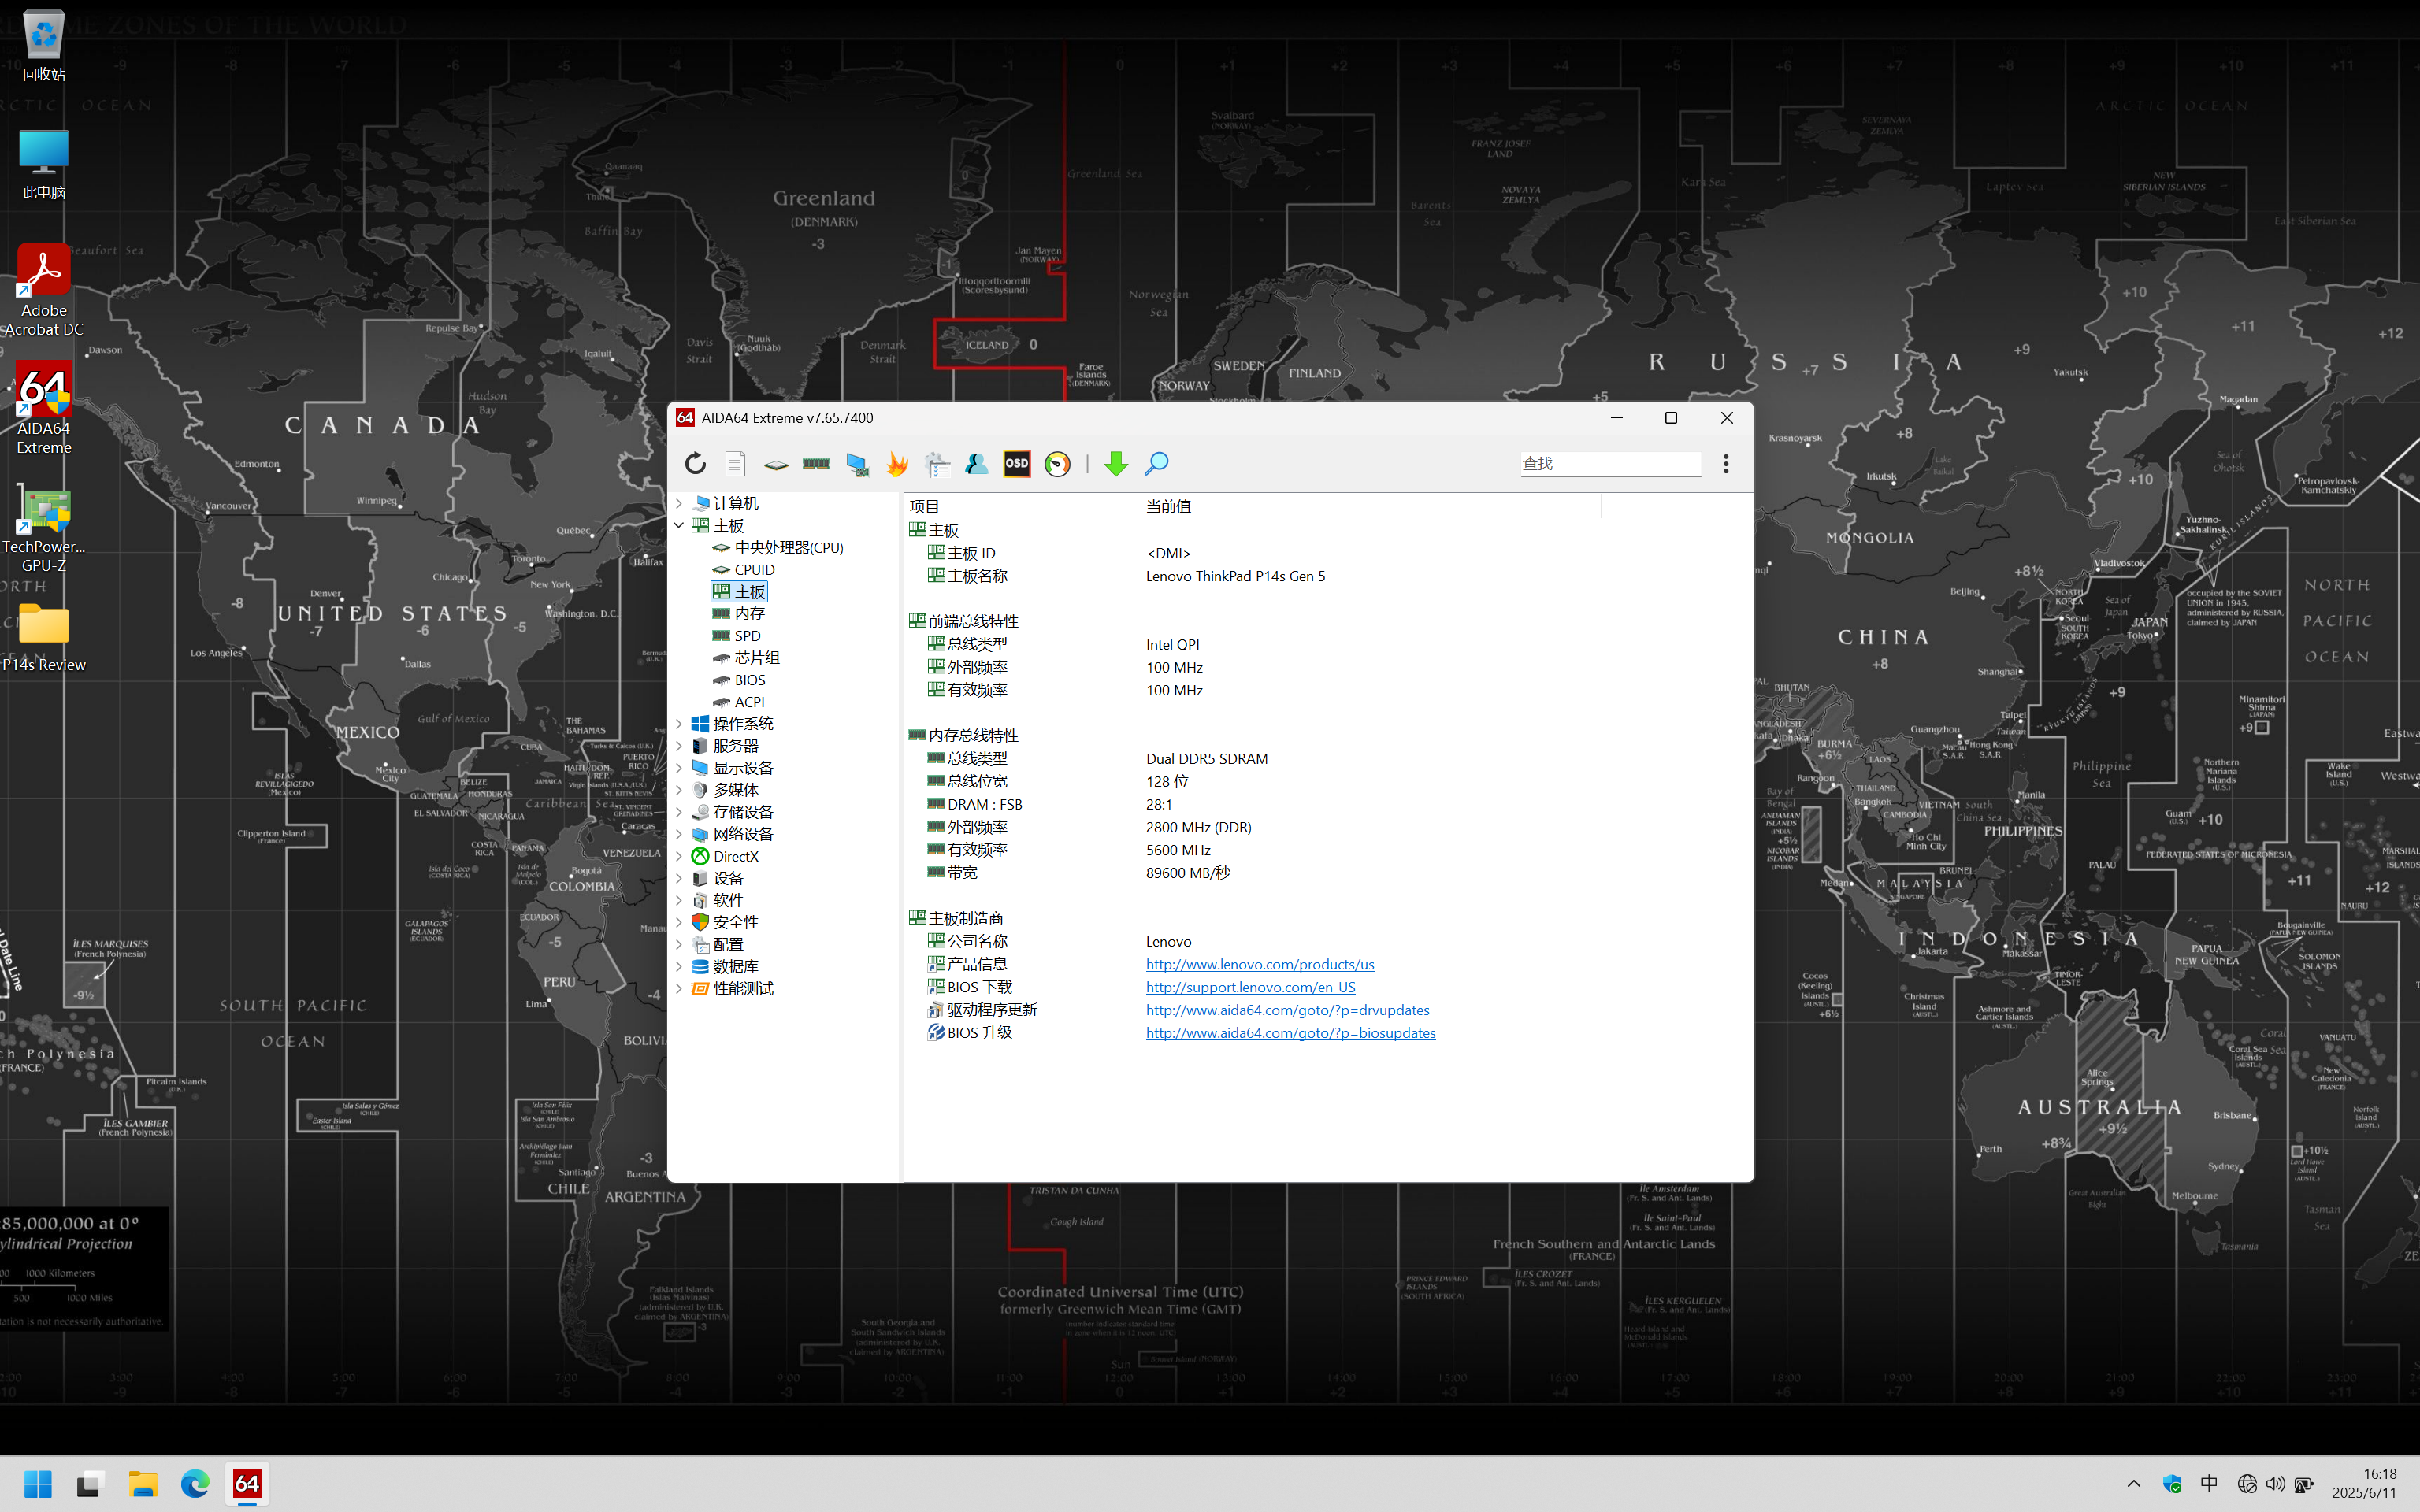Viewport: 2420px width, 1512px height.
Task: Open the three-dot menu in AIDA64
Action: tap(1726, 463)
